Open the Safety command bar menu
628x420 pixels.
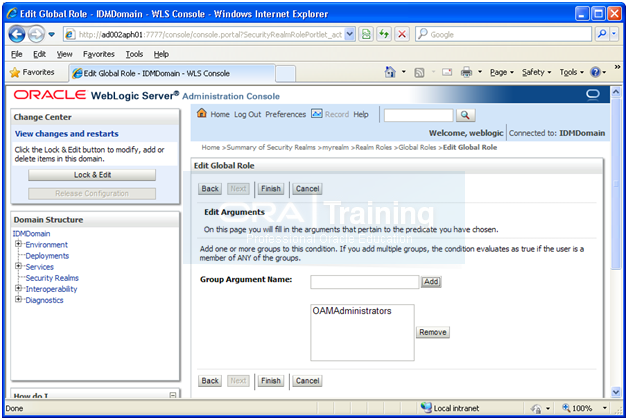point(537,72)
